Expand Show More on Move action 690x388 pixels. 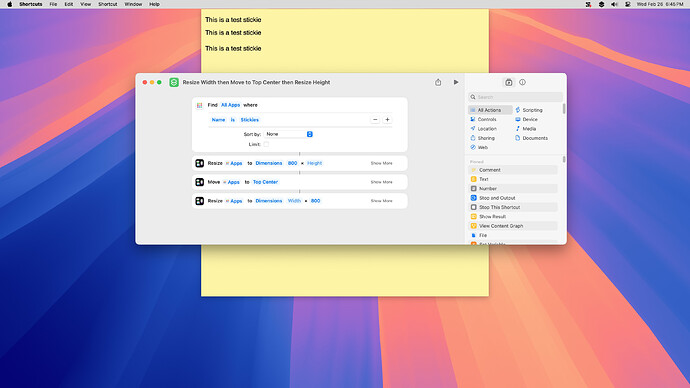coord(382,182)
